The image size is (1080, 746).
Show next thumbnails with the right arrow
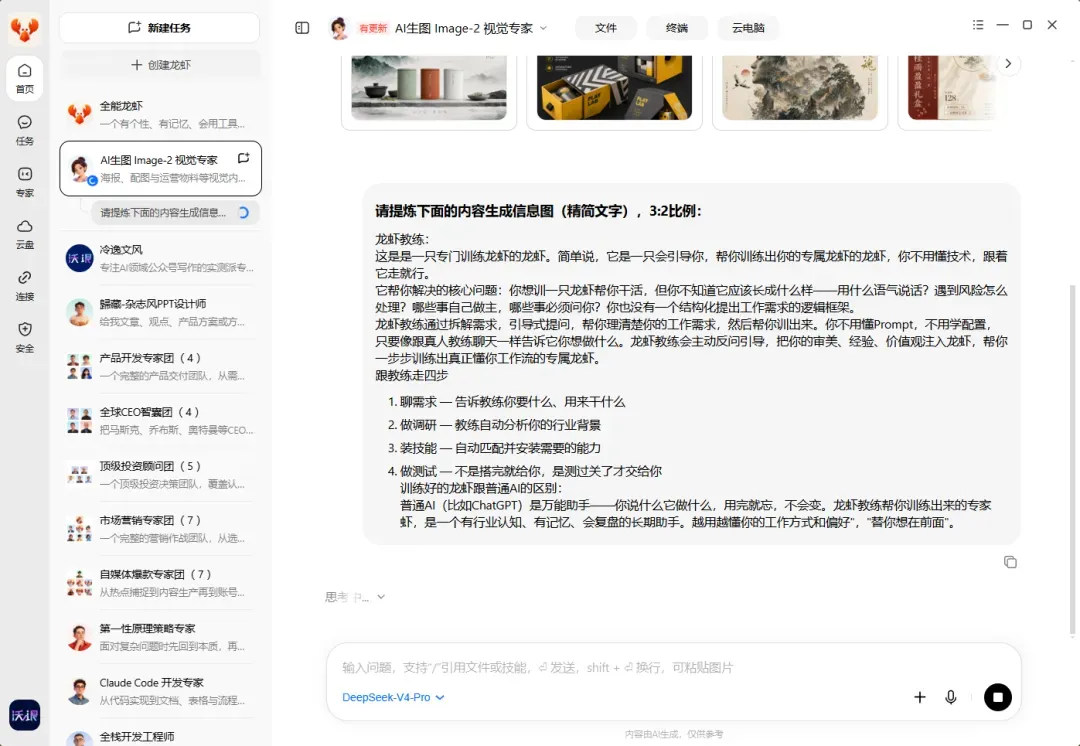(x=1008, y=64)
